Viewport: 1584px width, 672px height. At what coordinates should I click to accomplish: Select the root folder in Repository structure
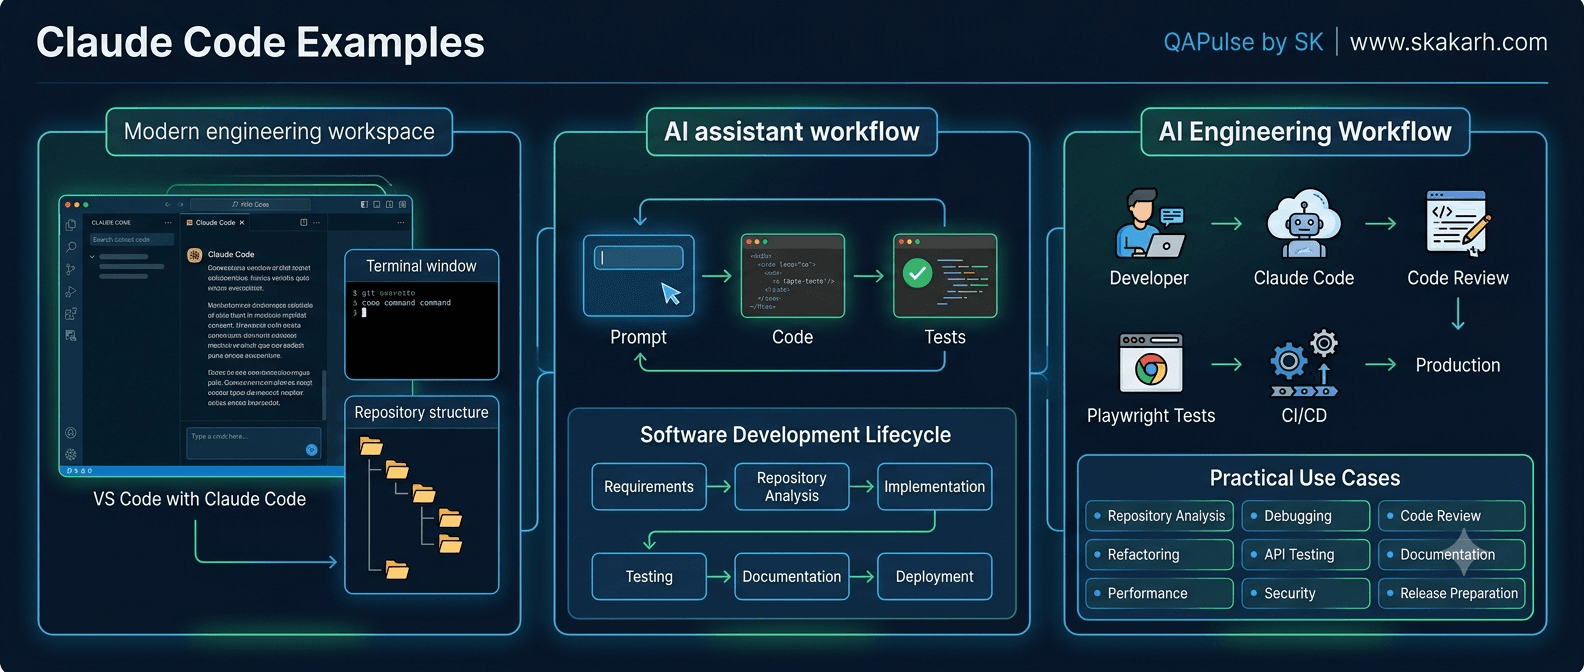[x=371, y=446]
